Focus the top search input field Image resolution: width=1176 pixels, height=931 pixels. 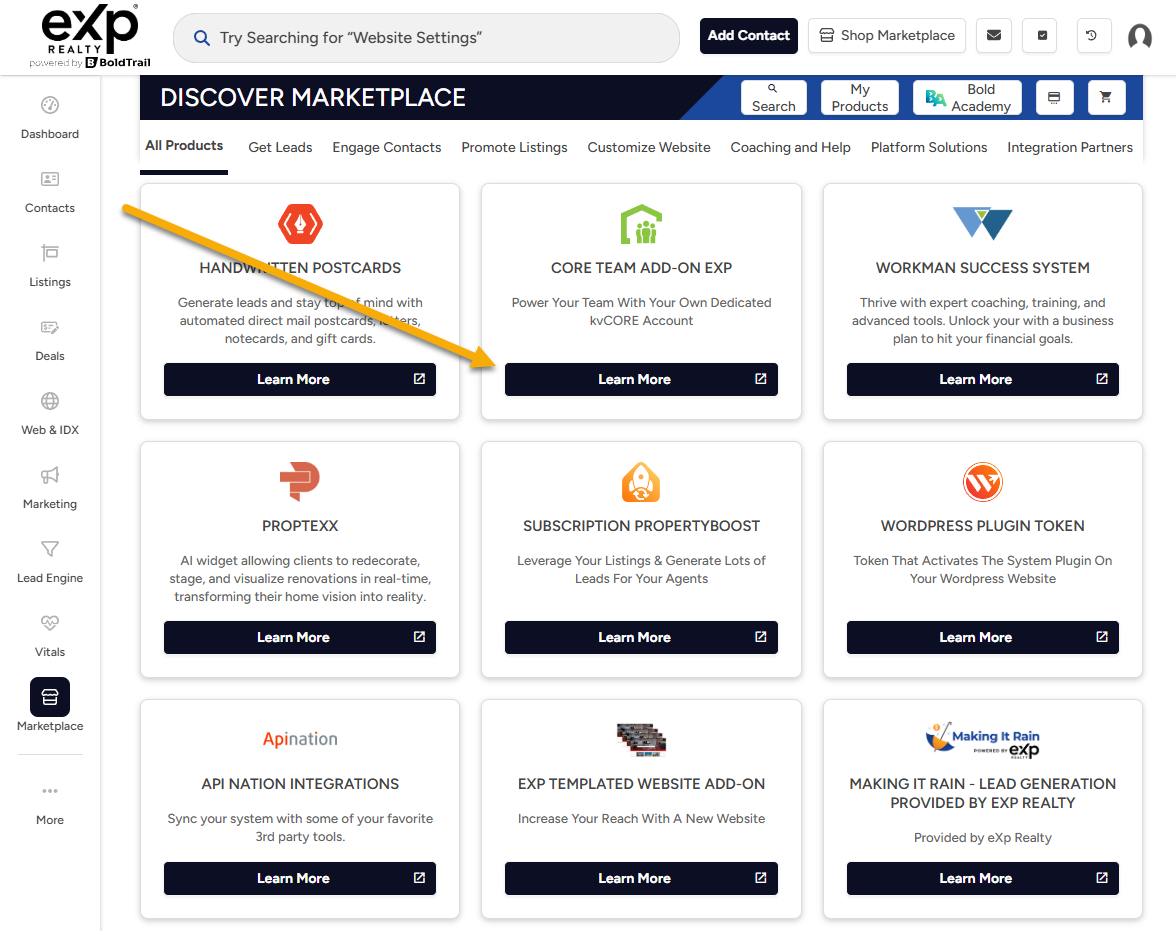coord(426,38)
